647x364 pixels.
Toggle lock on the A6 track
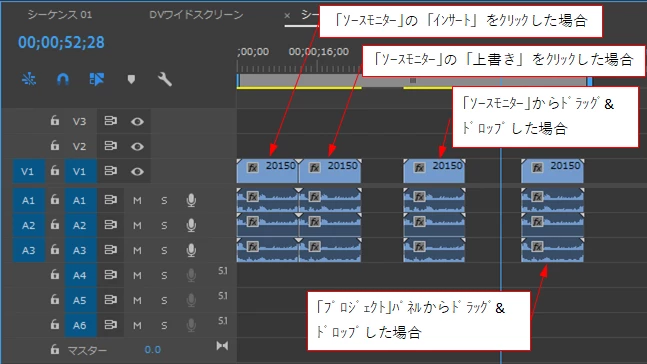[x=54, y=325]
